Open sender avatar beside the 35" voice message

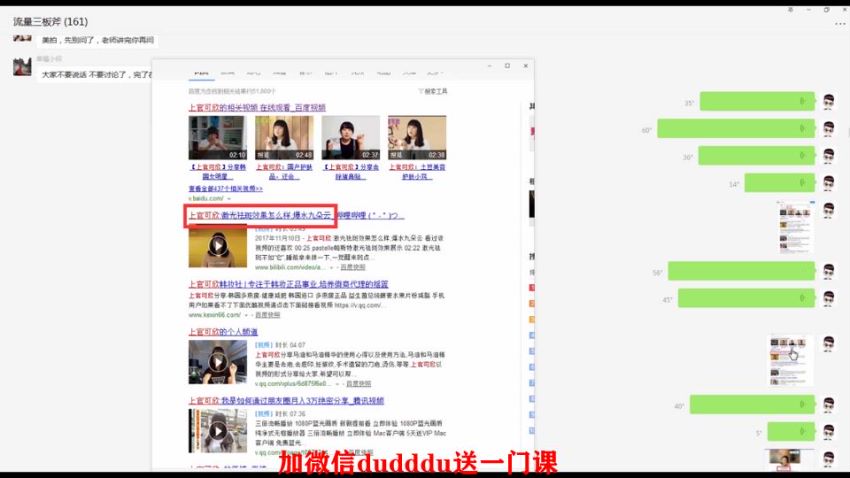[x=828, y=101]
